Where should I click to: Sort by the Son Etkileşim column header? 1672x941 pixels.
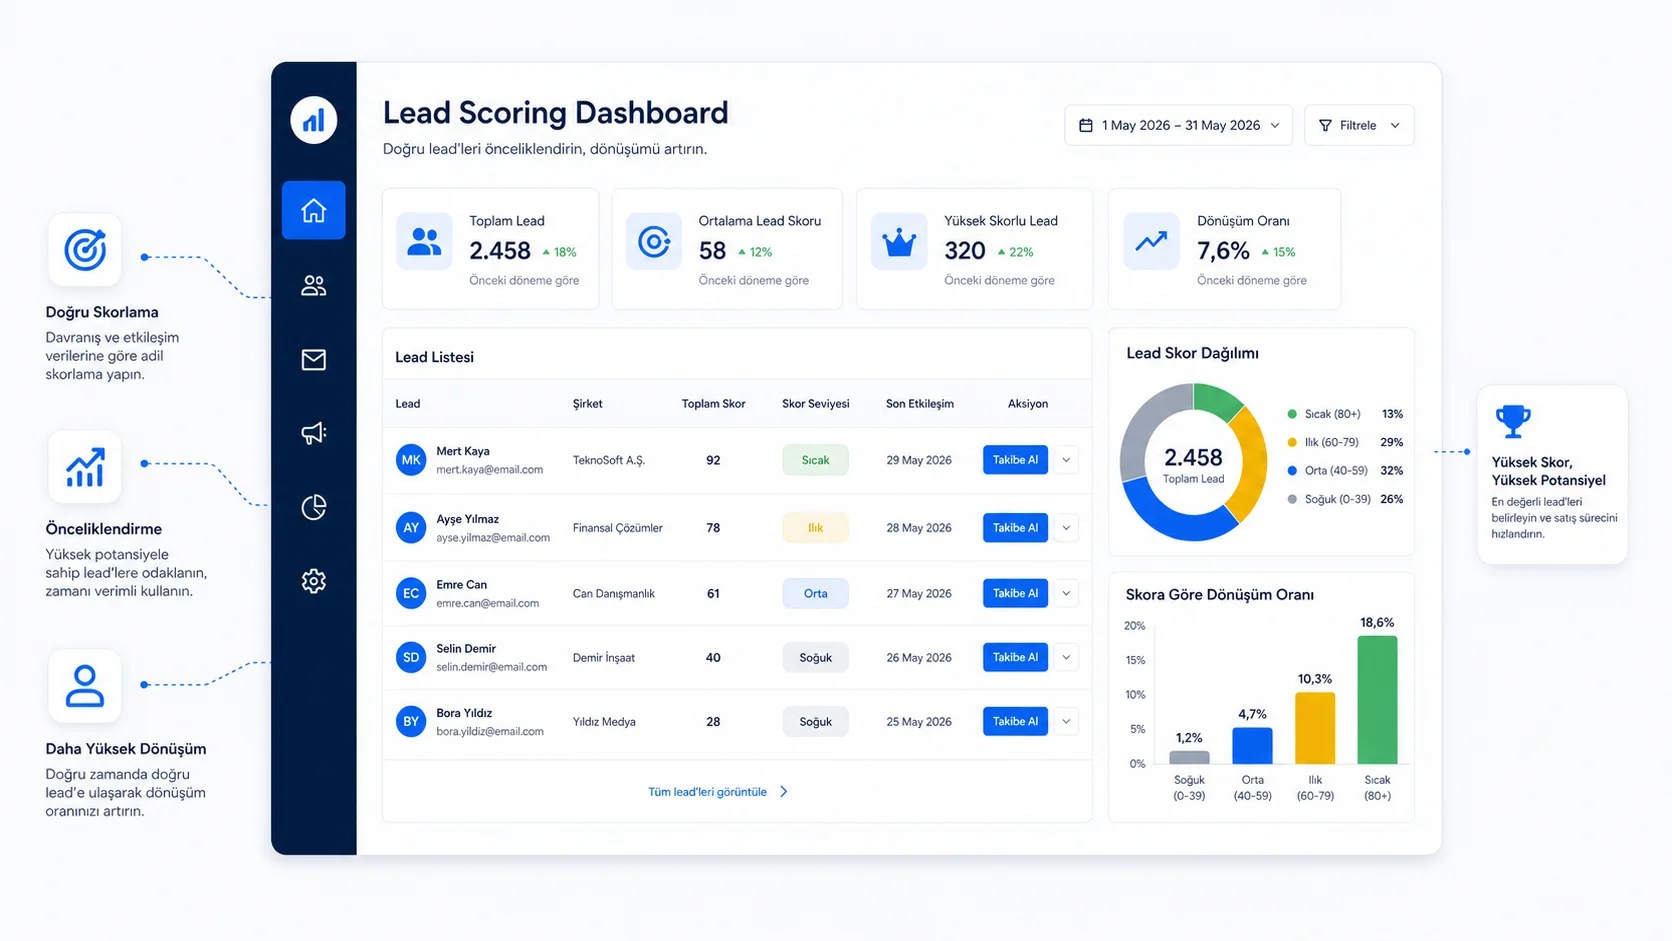919,404
